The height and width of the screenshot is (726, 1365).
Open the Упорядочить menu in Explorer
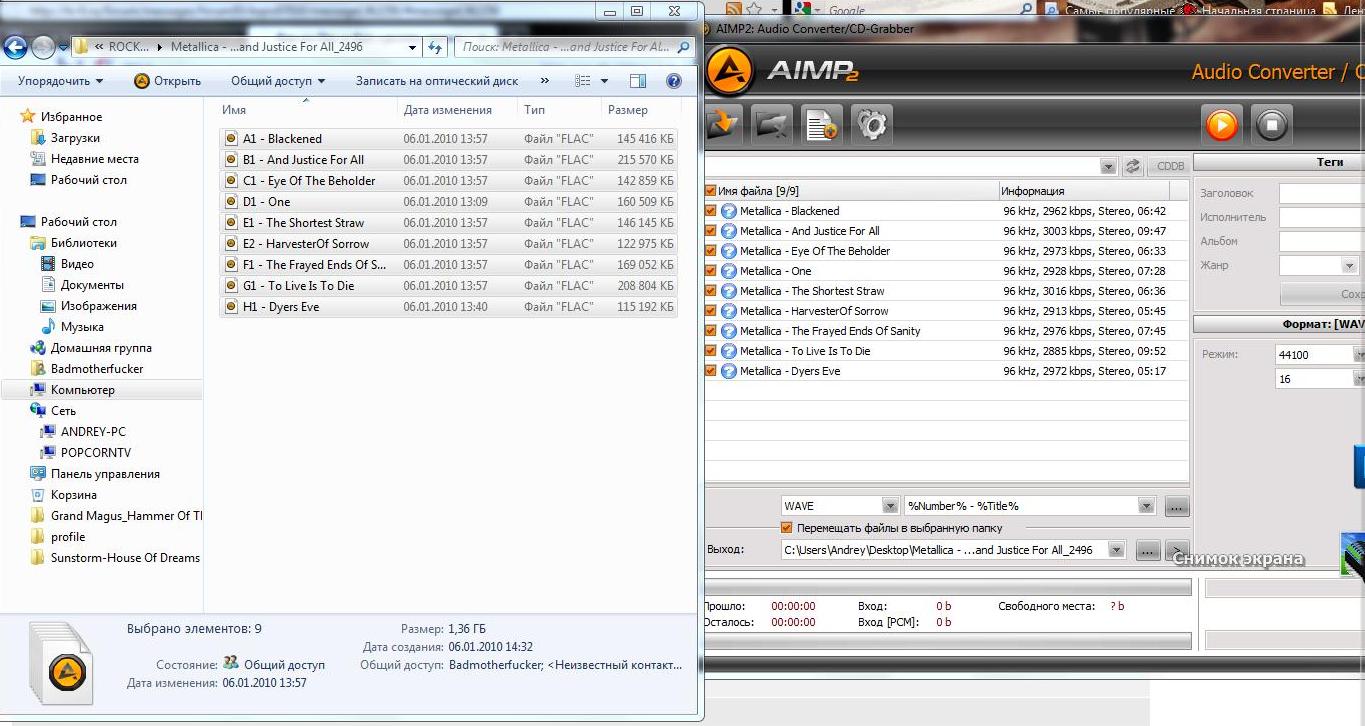pos(60,81)
